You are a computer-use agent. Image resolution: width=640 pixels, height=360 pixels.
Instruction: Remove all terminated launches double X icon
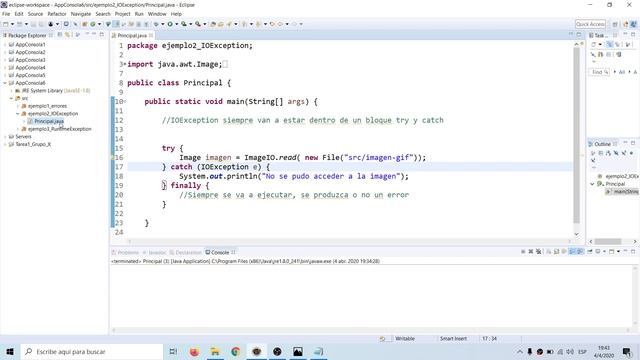pos(539,252)
